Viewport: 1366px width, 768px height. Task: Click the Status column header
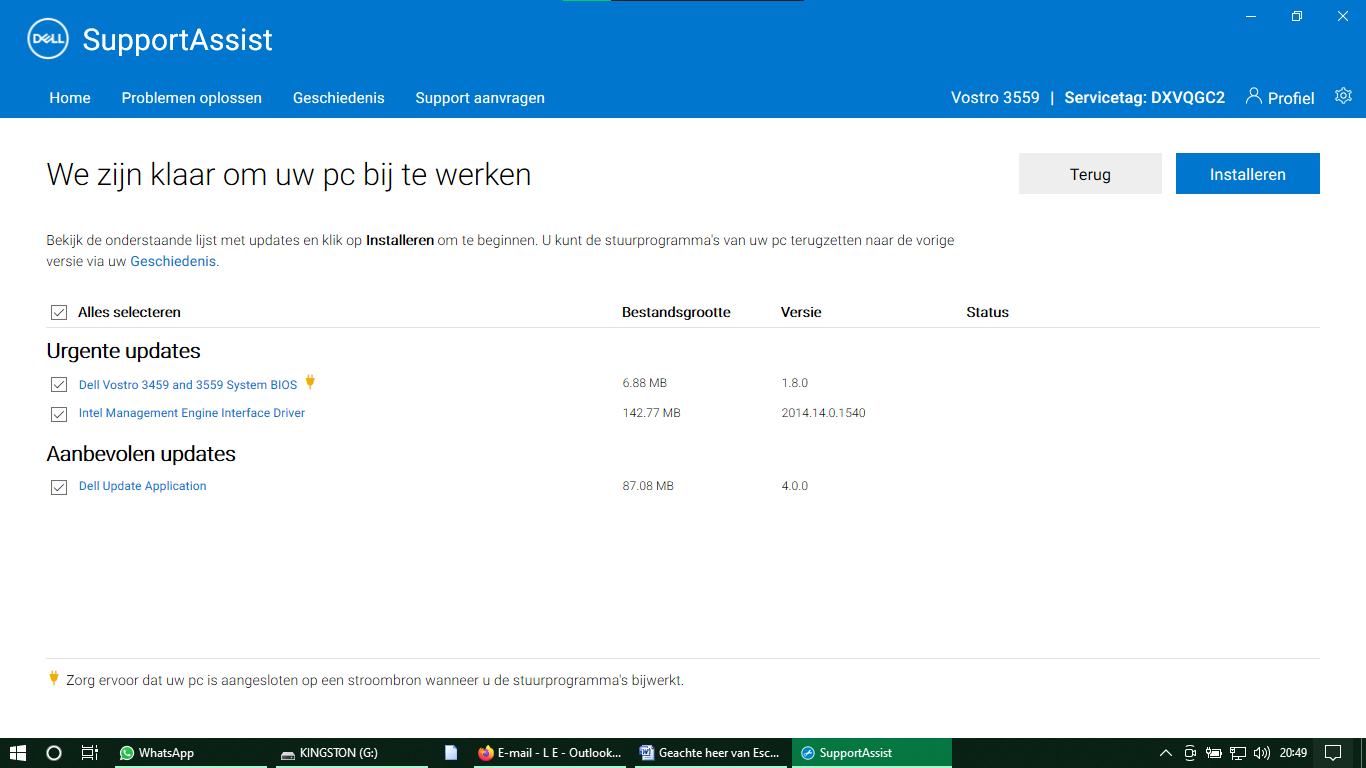(x=987, y=312)
